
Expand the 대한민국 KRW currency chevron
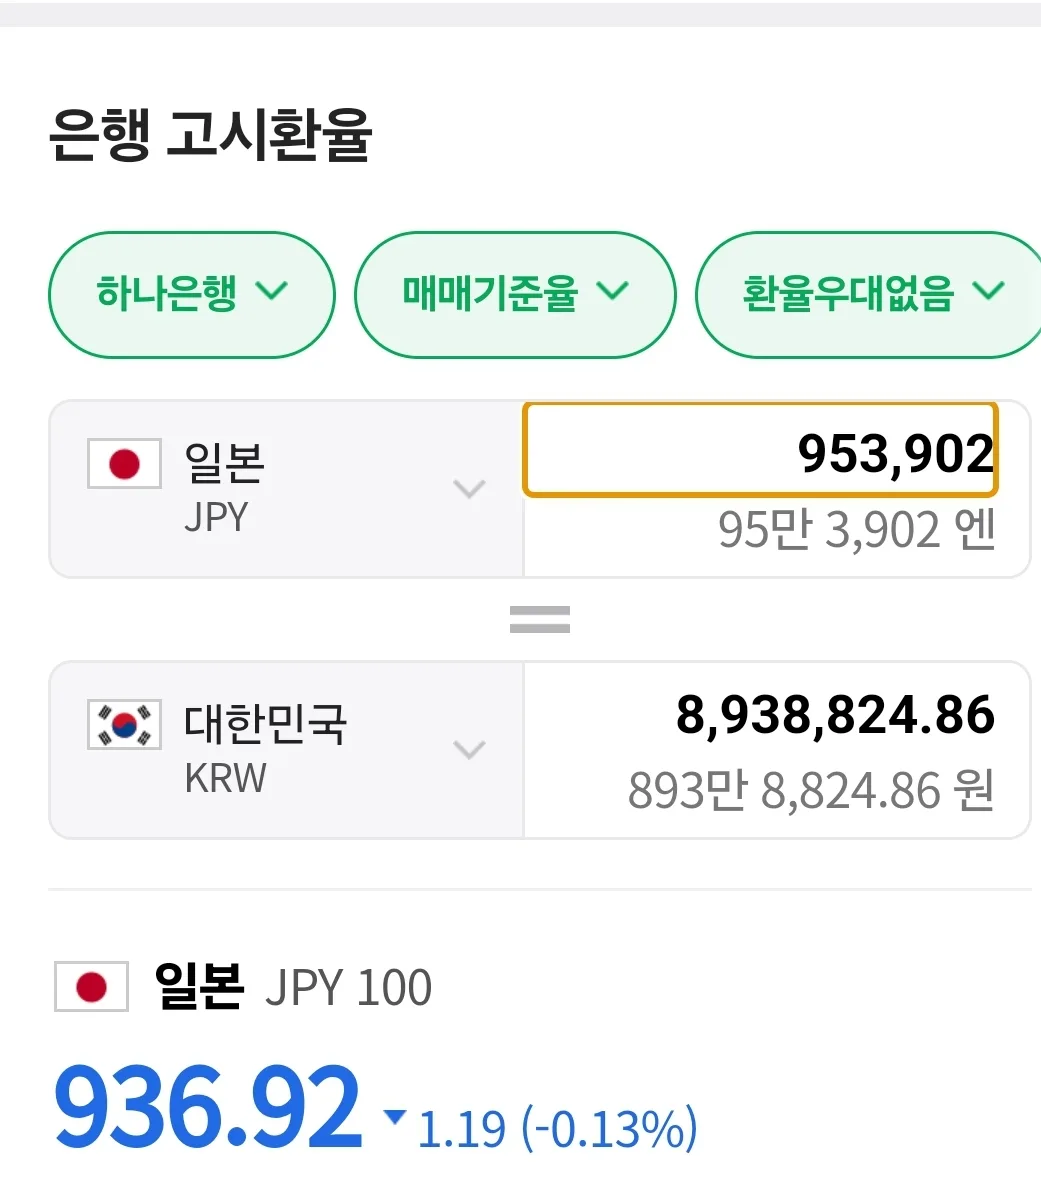point(469,750)
